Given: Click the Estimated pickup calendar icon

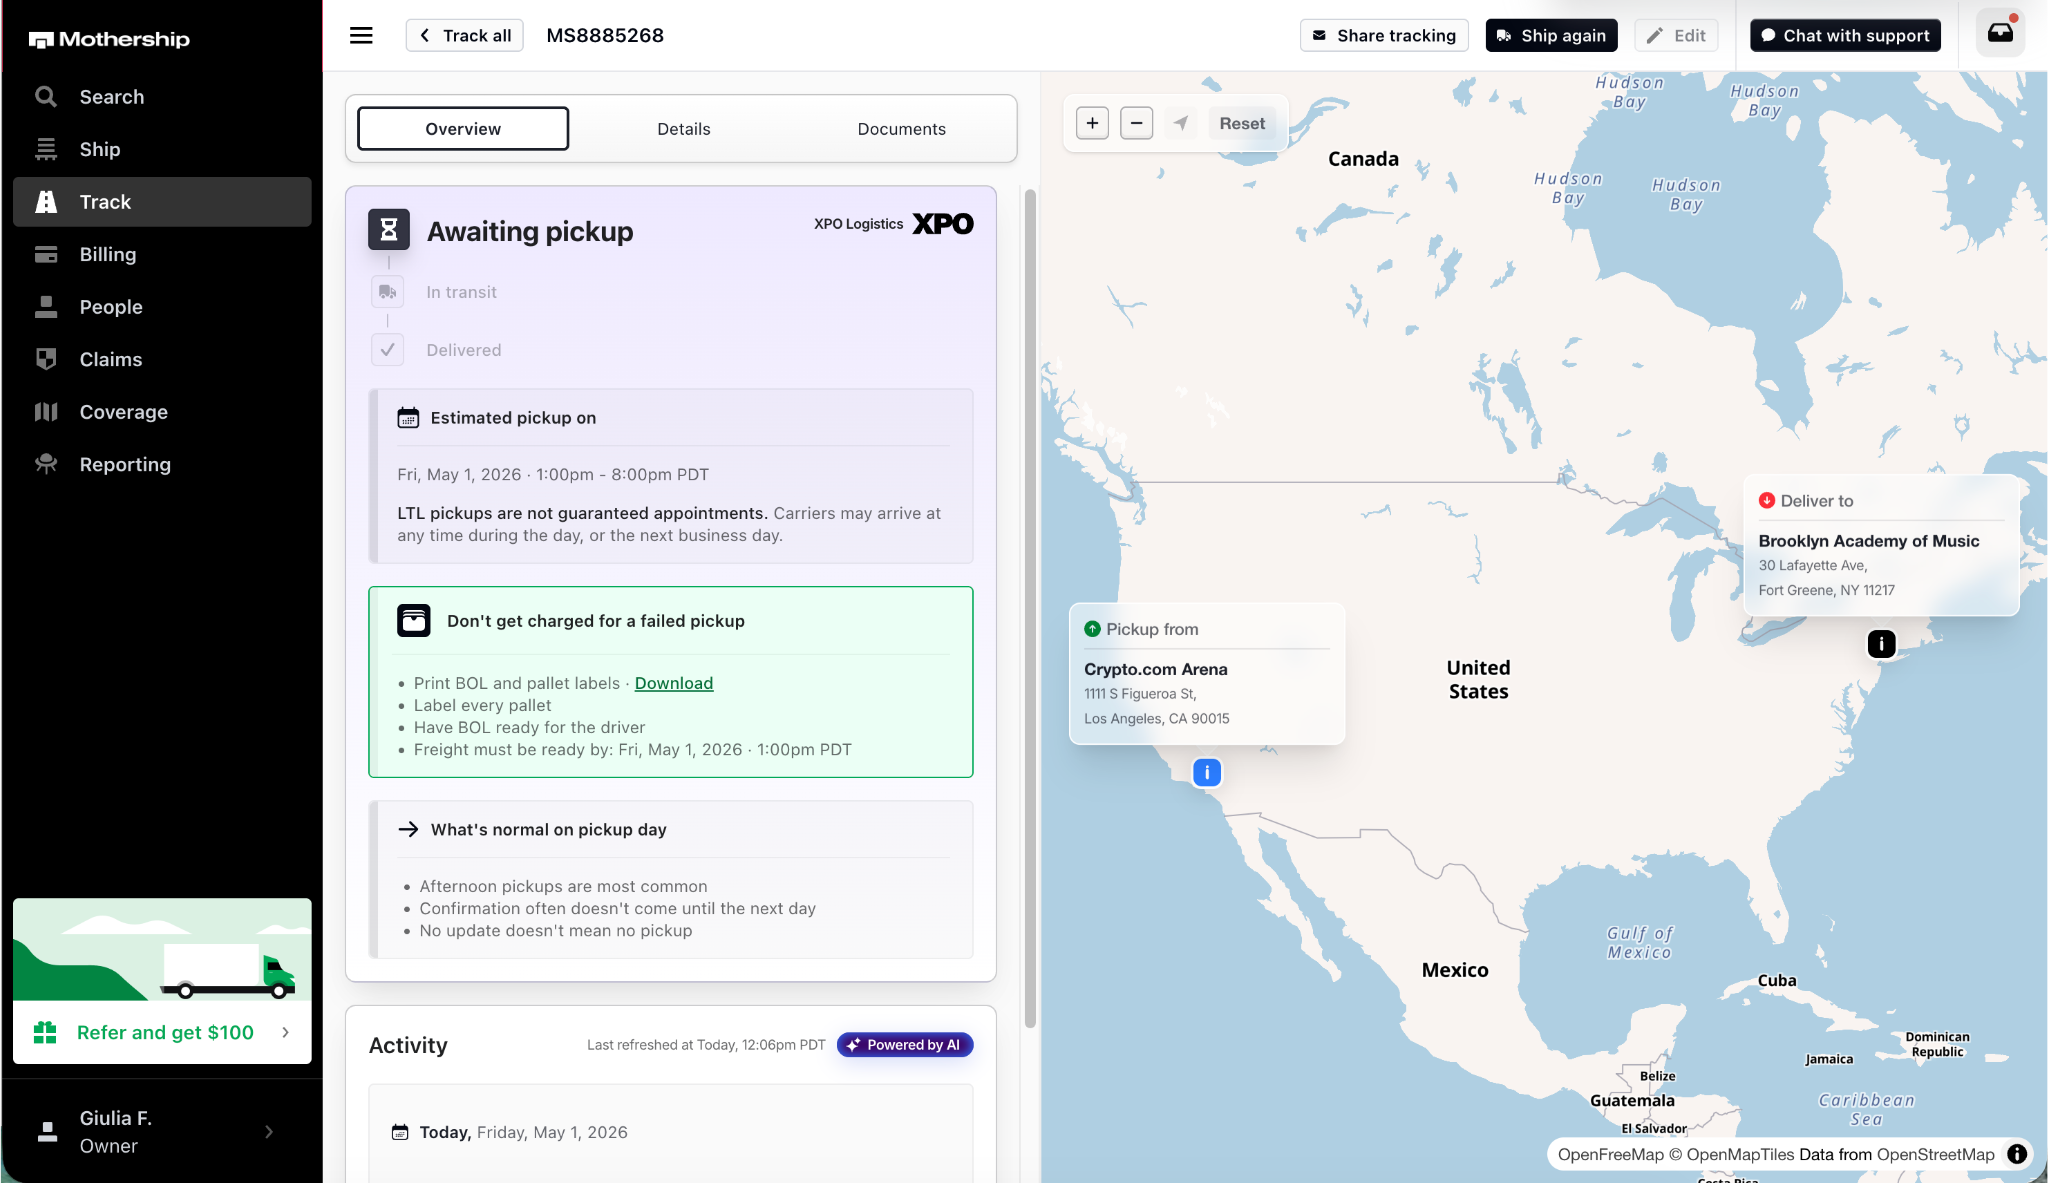Looking at the screenshot, I should pyautogui.click(x=408, y=418).
